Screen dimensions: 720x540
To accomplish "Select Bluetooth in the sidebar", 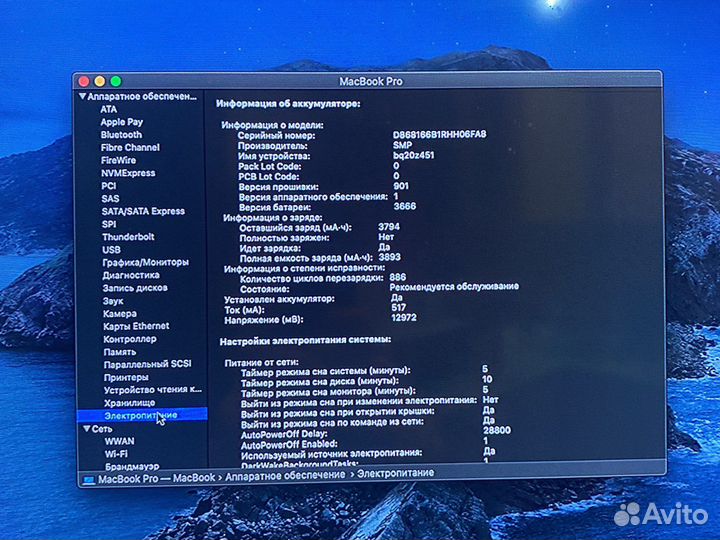I will [121, 135].
